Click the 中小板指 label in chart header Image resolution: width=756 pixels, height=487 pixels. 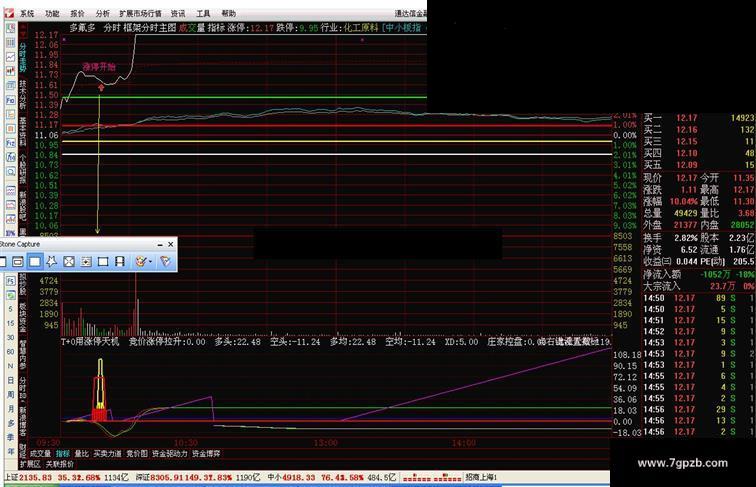tap(404, 28)
